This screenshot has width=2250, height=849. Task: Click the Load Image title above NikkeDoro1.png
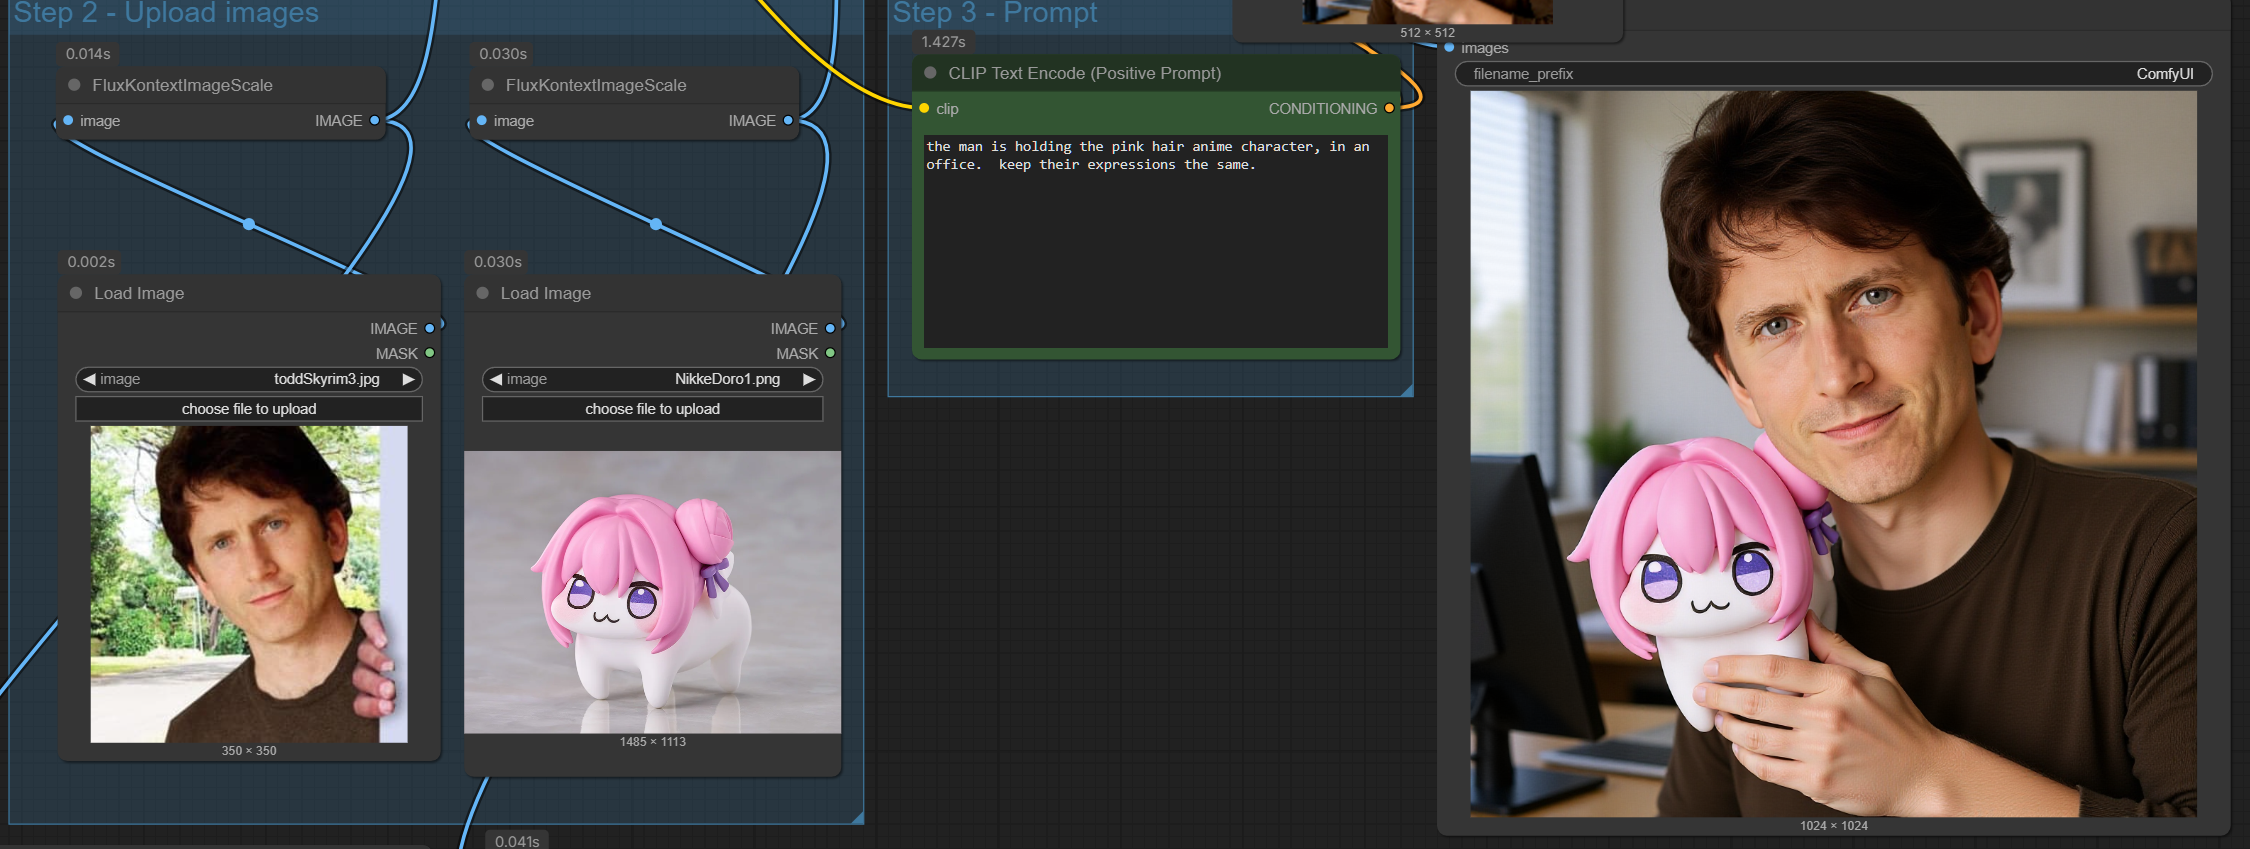point(546,293)
